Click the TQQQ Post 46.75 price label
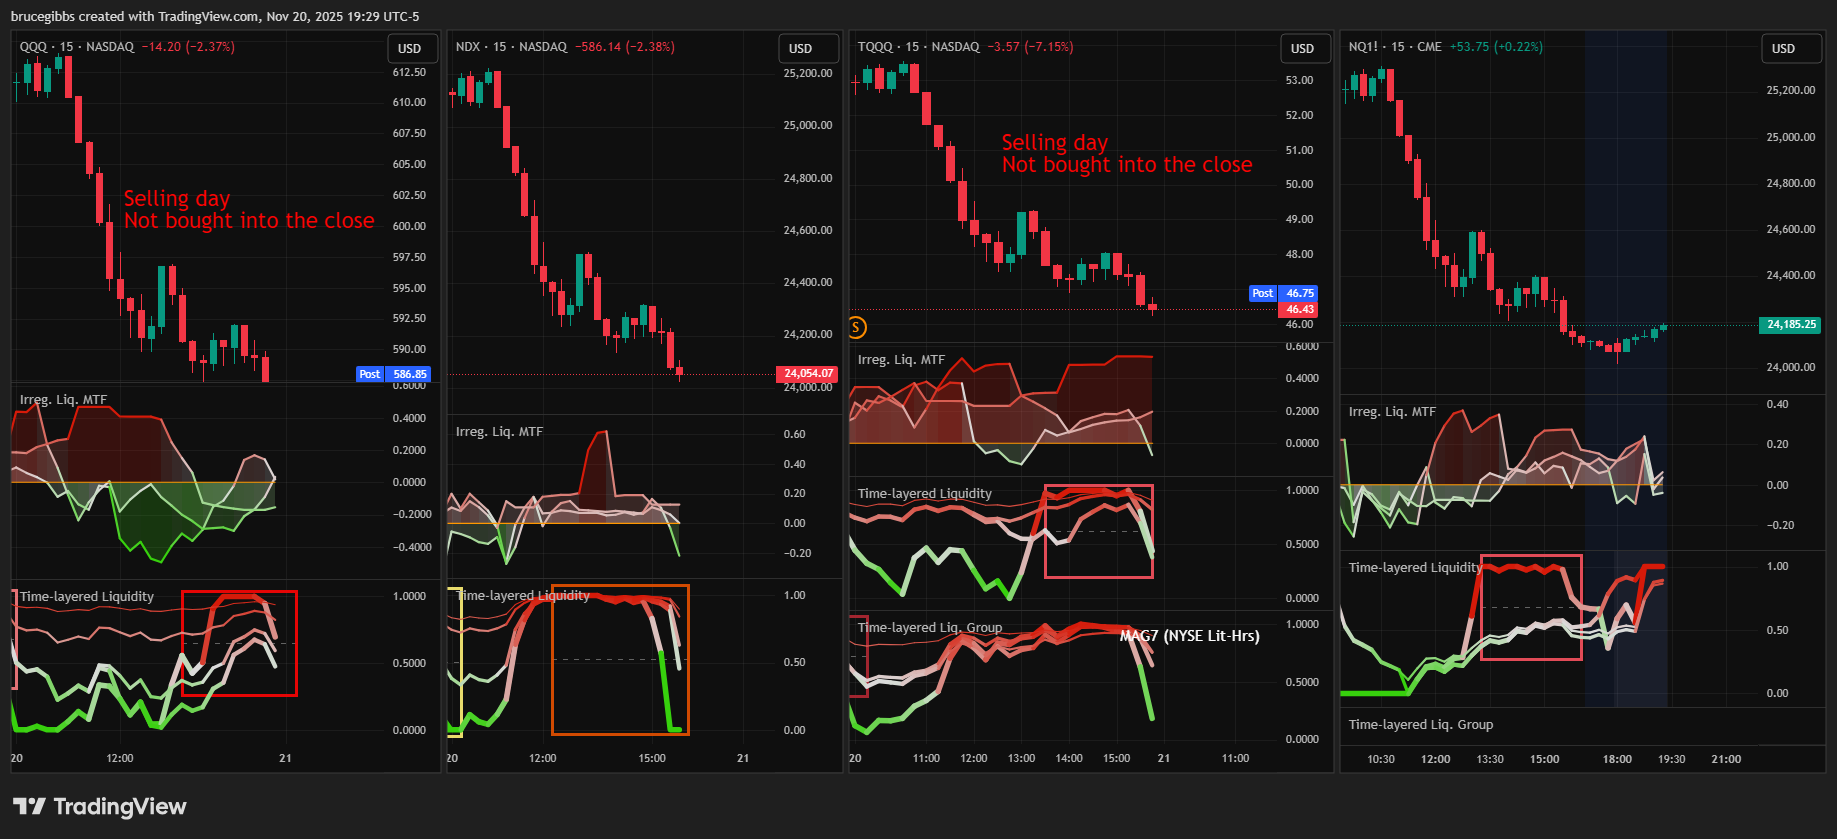Viewport: 1837px width, 839px height. 1283,293
